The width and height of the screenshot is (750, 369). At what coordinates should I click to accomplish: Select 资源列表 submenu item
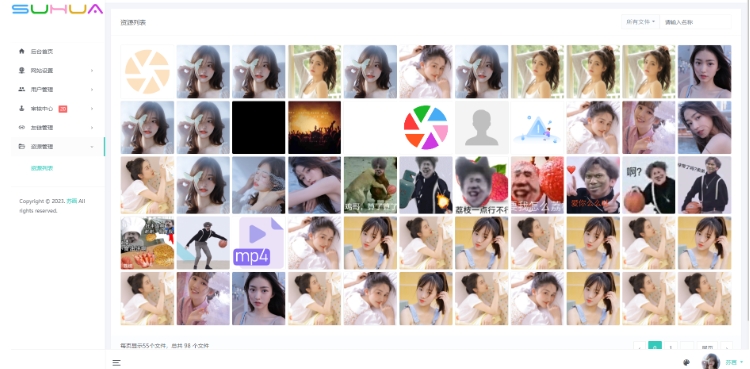[x=42, y=168]
